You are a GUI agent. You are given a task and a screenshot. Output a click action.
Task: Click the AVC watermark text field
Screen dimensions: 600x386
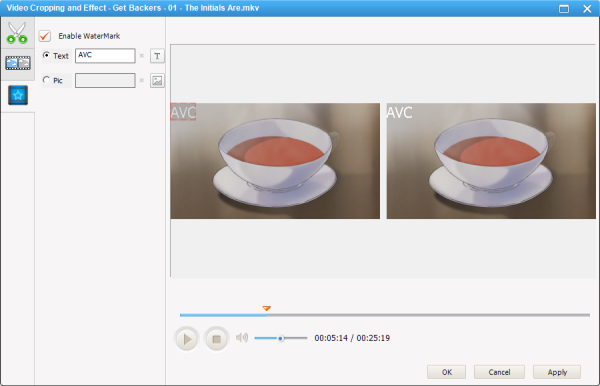(105, 55)
